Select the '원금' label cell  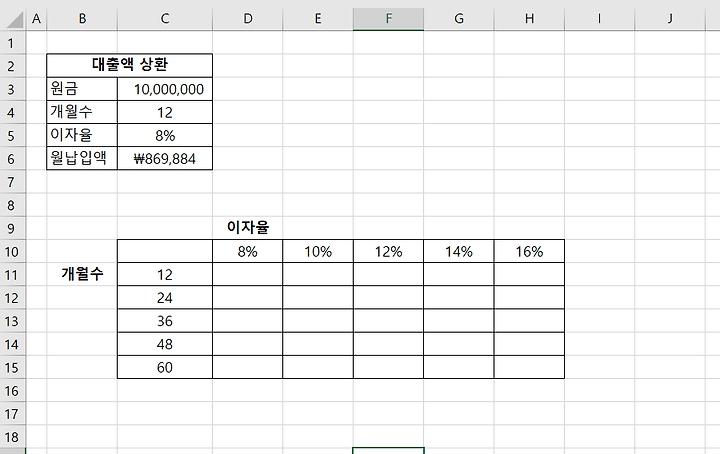pyautogui.click(x=82, y=89)
